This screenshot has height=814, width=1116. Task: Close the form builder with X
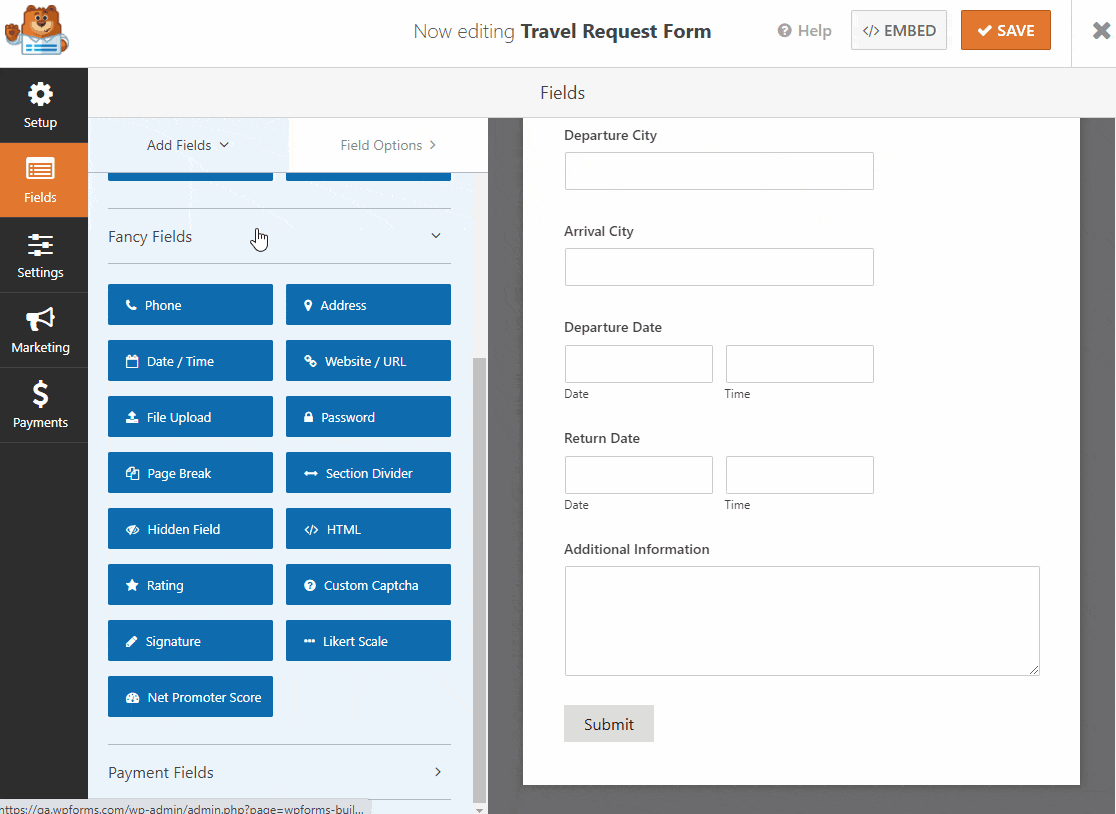pyautogui.click(x=1100, y=31)
